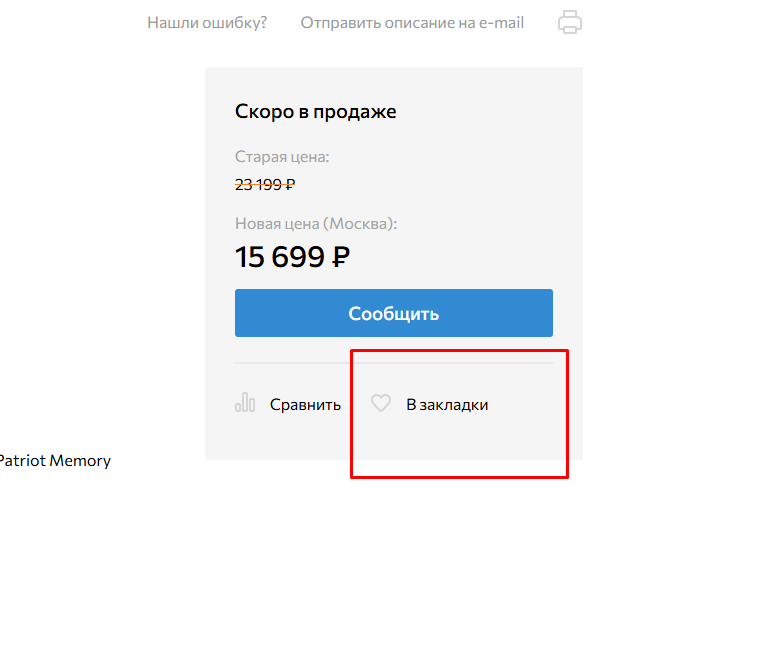Click the "Скоро в продаже" heading
Screen dimensions: 759x658
coord(316,111)
